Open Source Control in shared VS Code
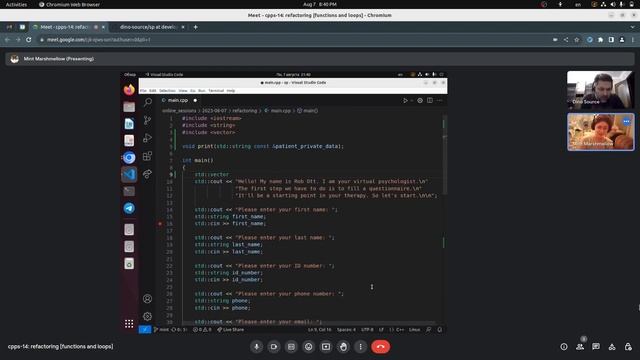Image resolution: width=640 pixels, height=360 pixels. pyautogui.click(x=148, y=120)
